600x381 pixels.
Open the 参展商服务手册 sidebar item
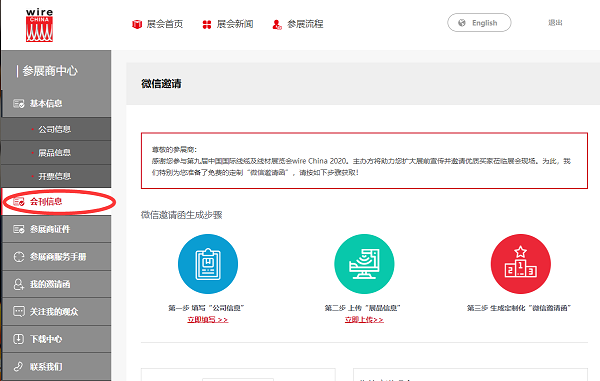(x=57, y=257)
